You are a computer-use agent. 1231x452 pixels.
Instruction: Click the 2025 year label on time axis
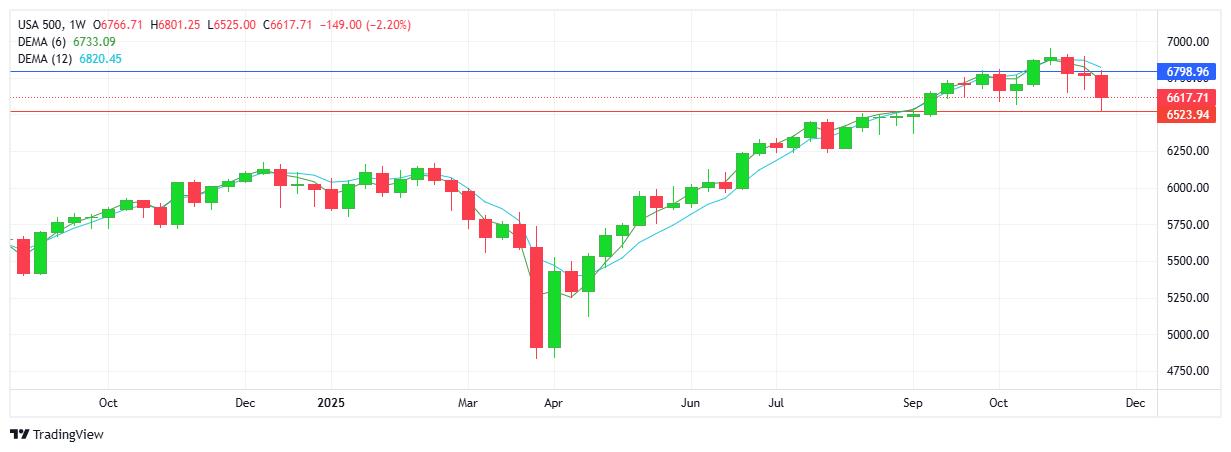pyautogui.click(x=330, y=402)
